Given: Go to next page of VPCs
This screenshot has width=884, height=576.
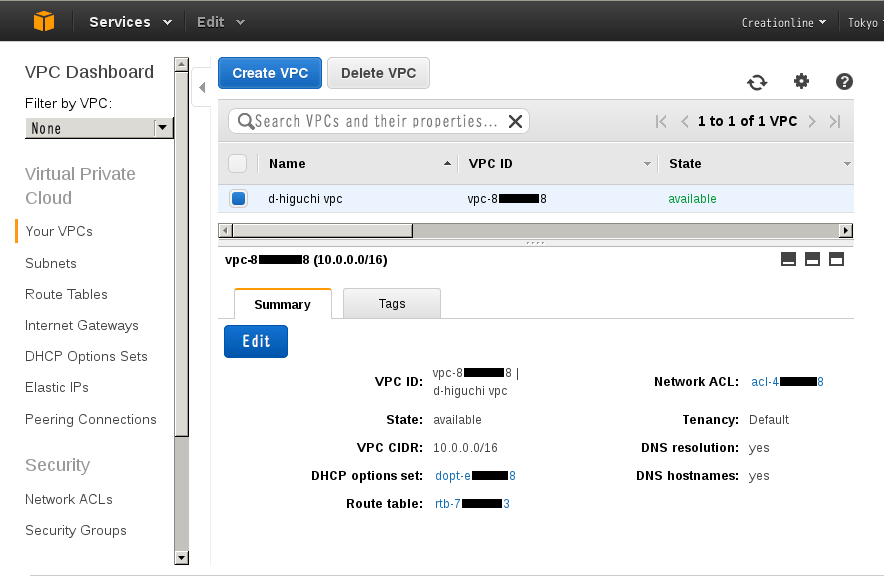Looking at the screenshot, I should coord(812,121).
